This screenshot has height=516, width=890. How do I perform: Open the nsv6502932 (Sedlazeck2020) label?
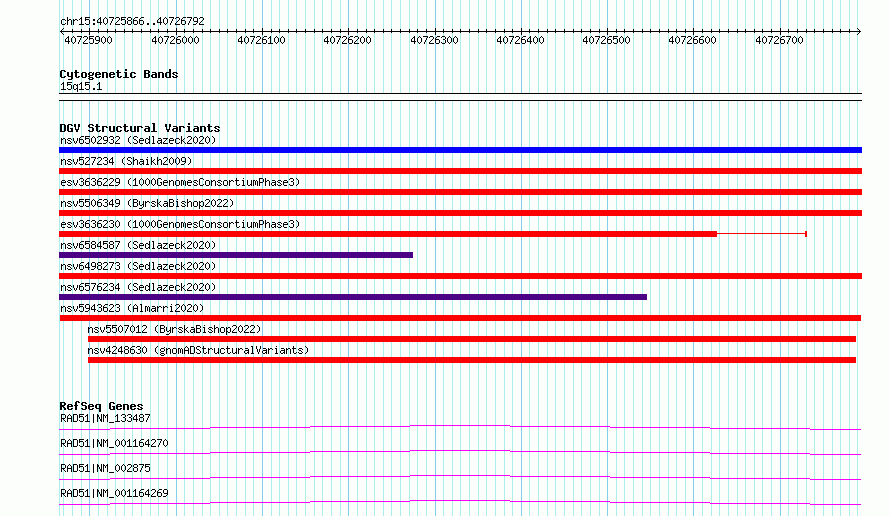138,140
